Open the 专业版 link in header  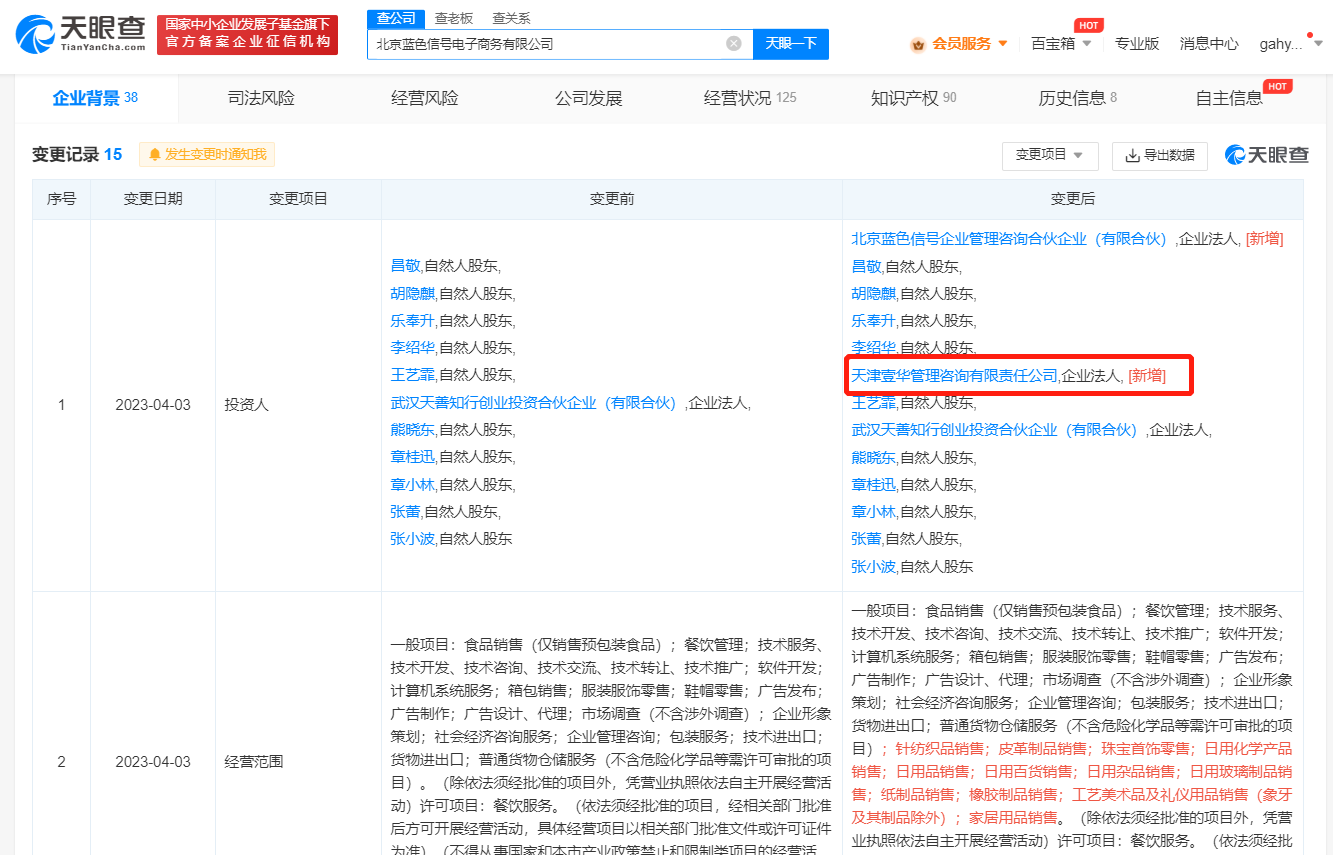click(x=1137, y=44)
